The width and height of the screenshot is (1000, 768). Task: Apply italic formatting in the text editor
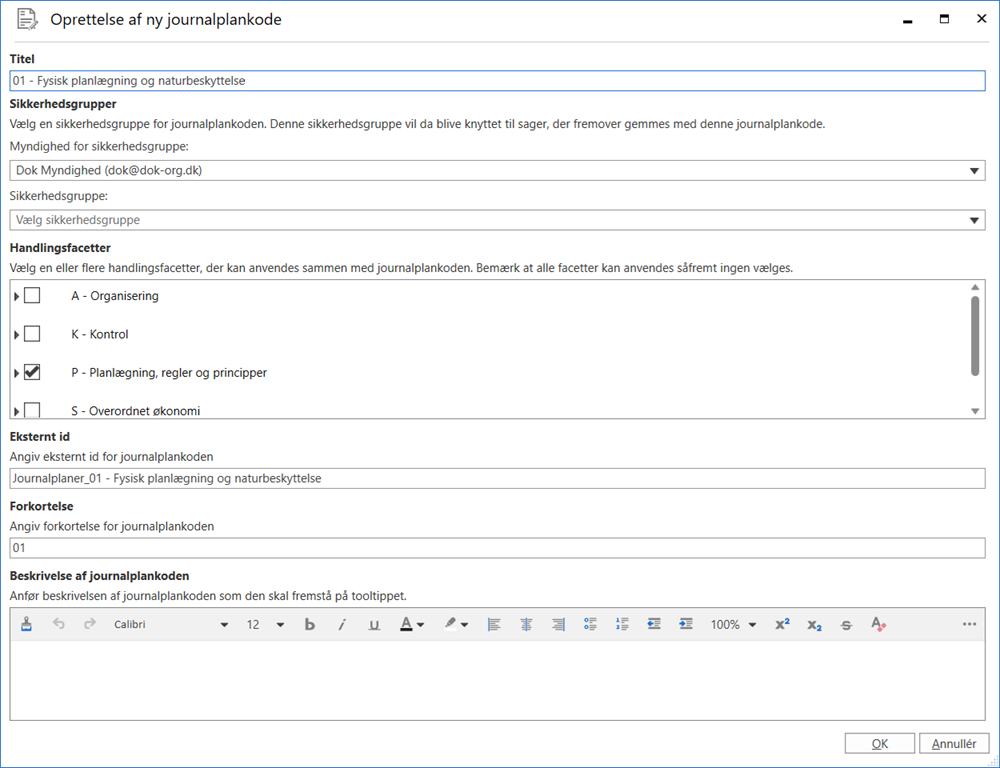(342, 624)
